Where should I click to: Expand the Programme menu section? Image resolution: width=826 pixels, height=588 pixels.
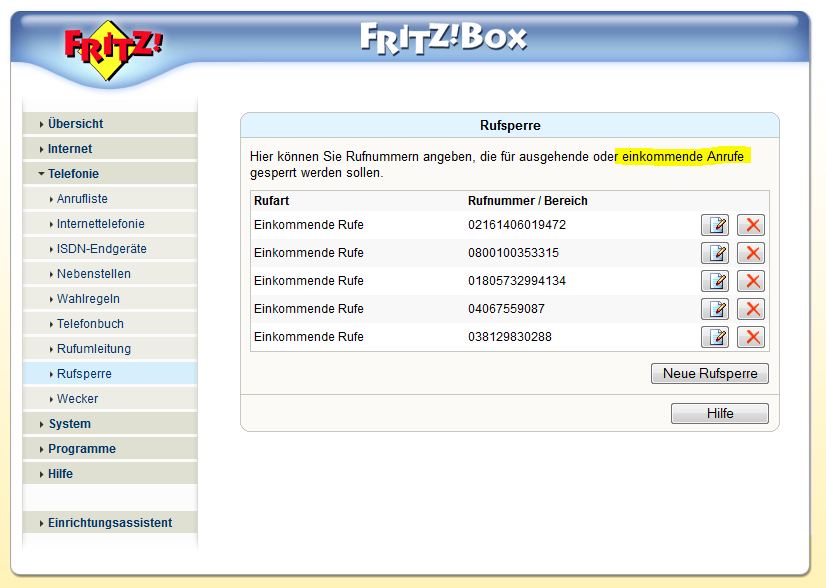coord(110,449)
